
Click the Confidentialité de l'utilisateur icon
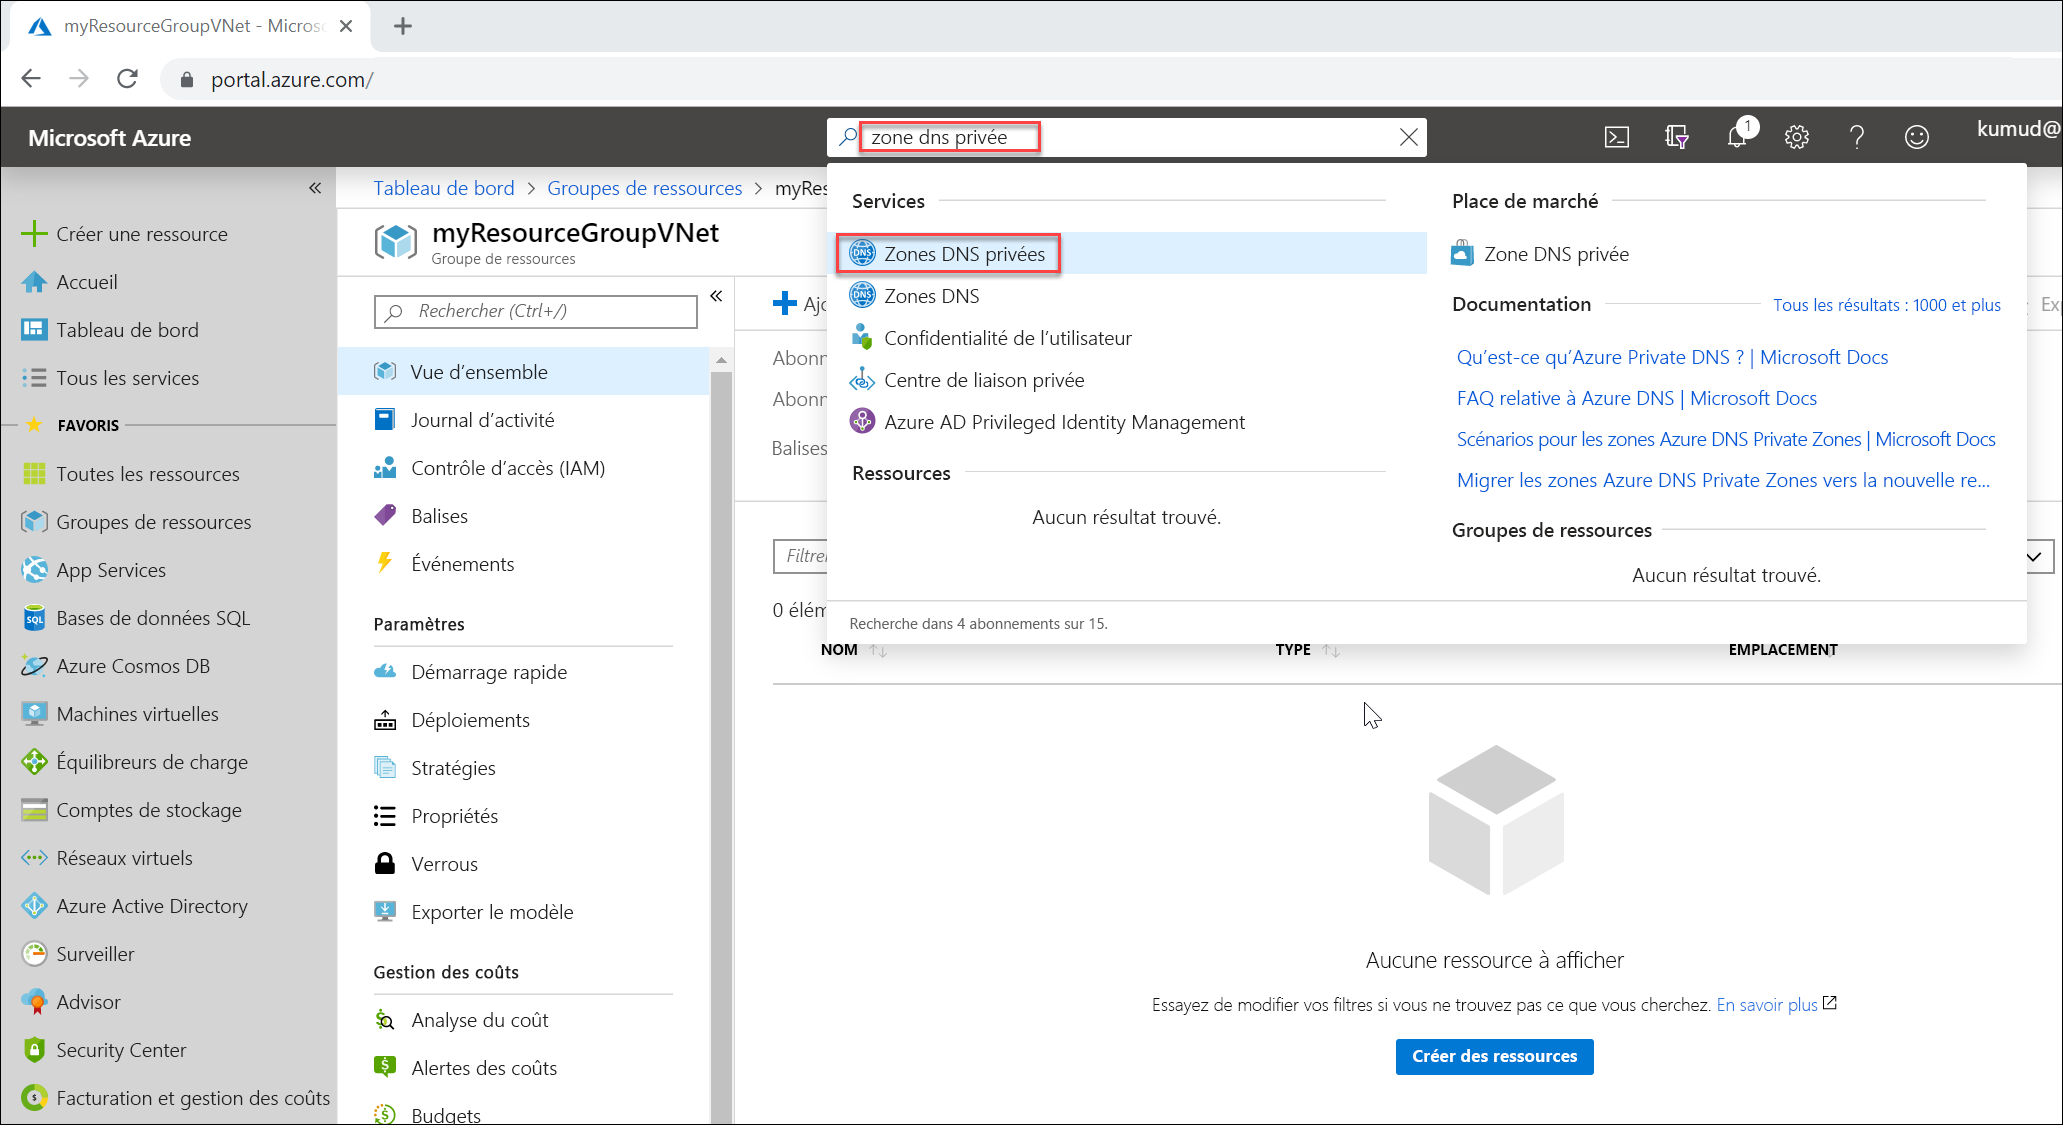tap(860, 338)
